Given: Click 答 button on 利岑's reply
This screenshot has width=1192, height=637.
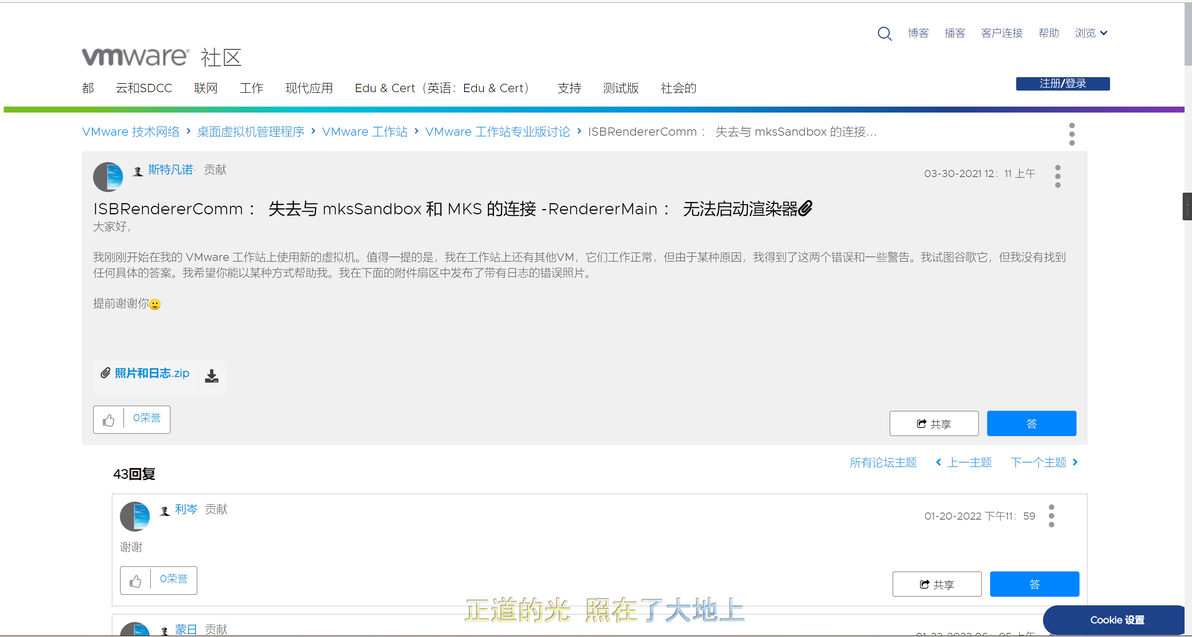Looking at the screenshot, I should 1035,584.
